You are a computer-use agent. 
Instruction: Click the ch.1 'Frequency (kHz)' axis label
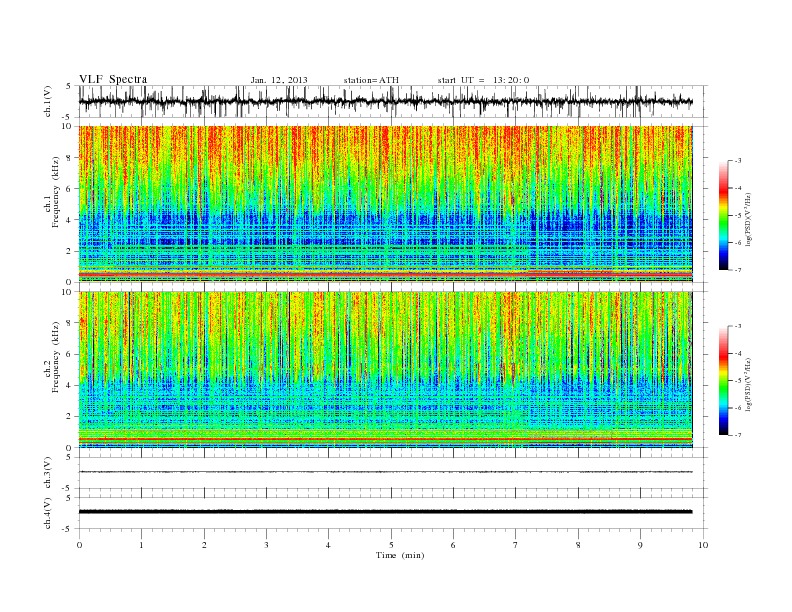tap(53, 192)
